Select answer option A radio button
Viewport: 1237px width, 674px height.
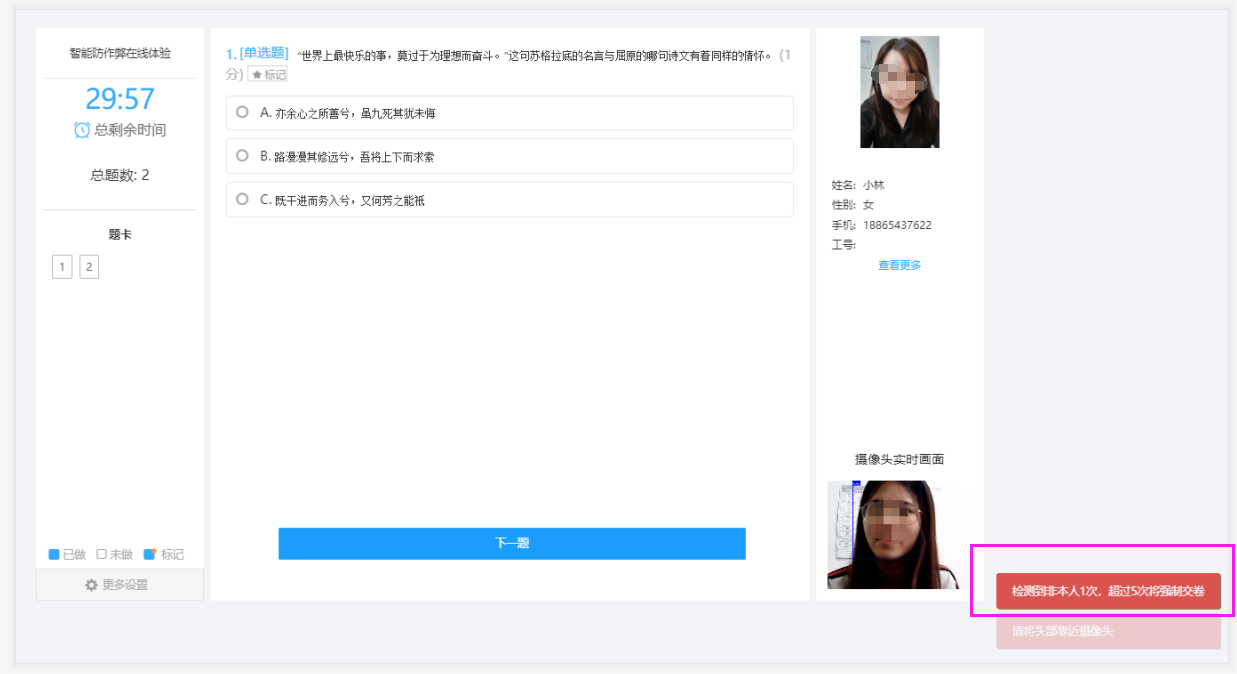(242, 112)
